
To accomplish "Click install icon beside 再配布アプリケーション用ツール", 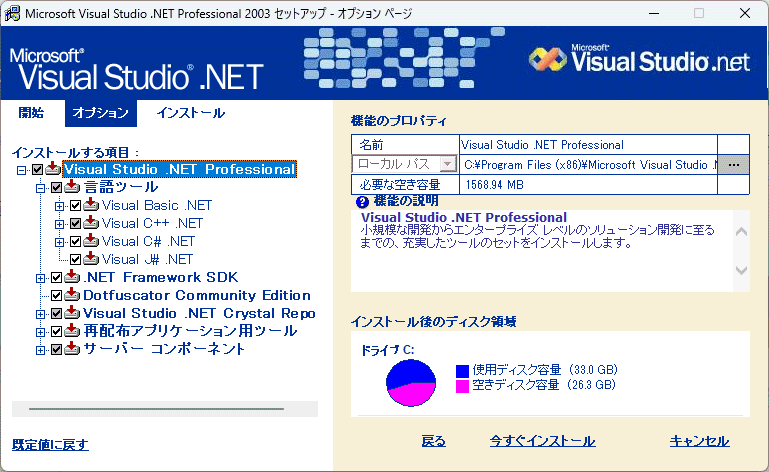I will [72, 331].
